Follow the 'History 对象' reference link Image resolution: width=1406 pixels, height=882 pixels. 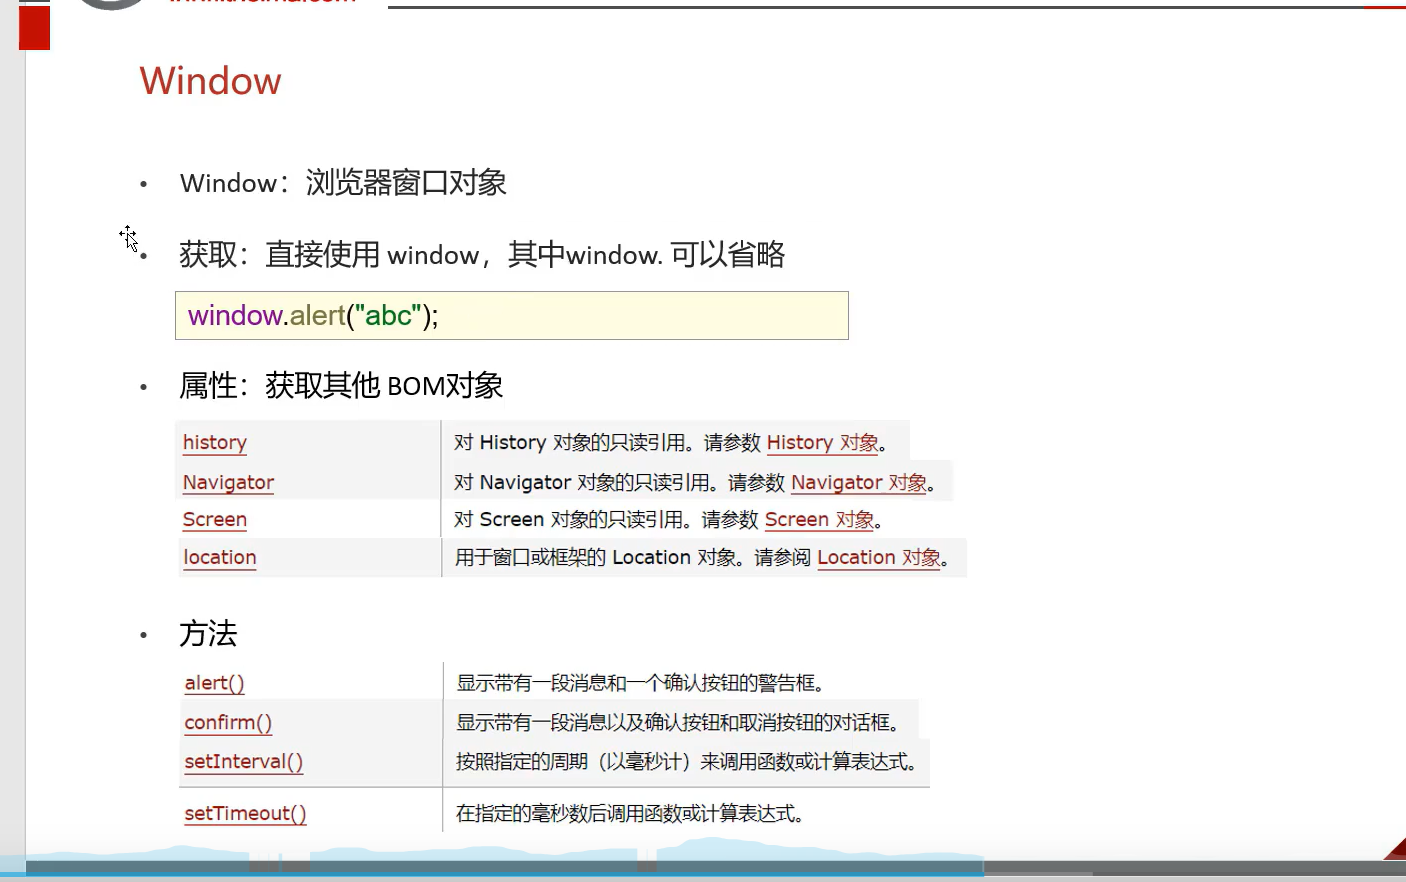[822, 442]
